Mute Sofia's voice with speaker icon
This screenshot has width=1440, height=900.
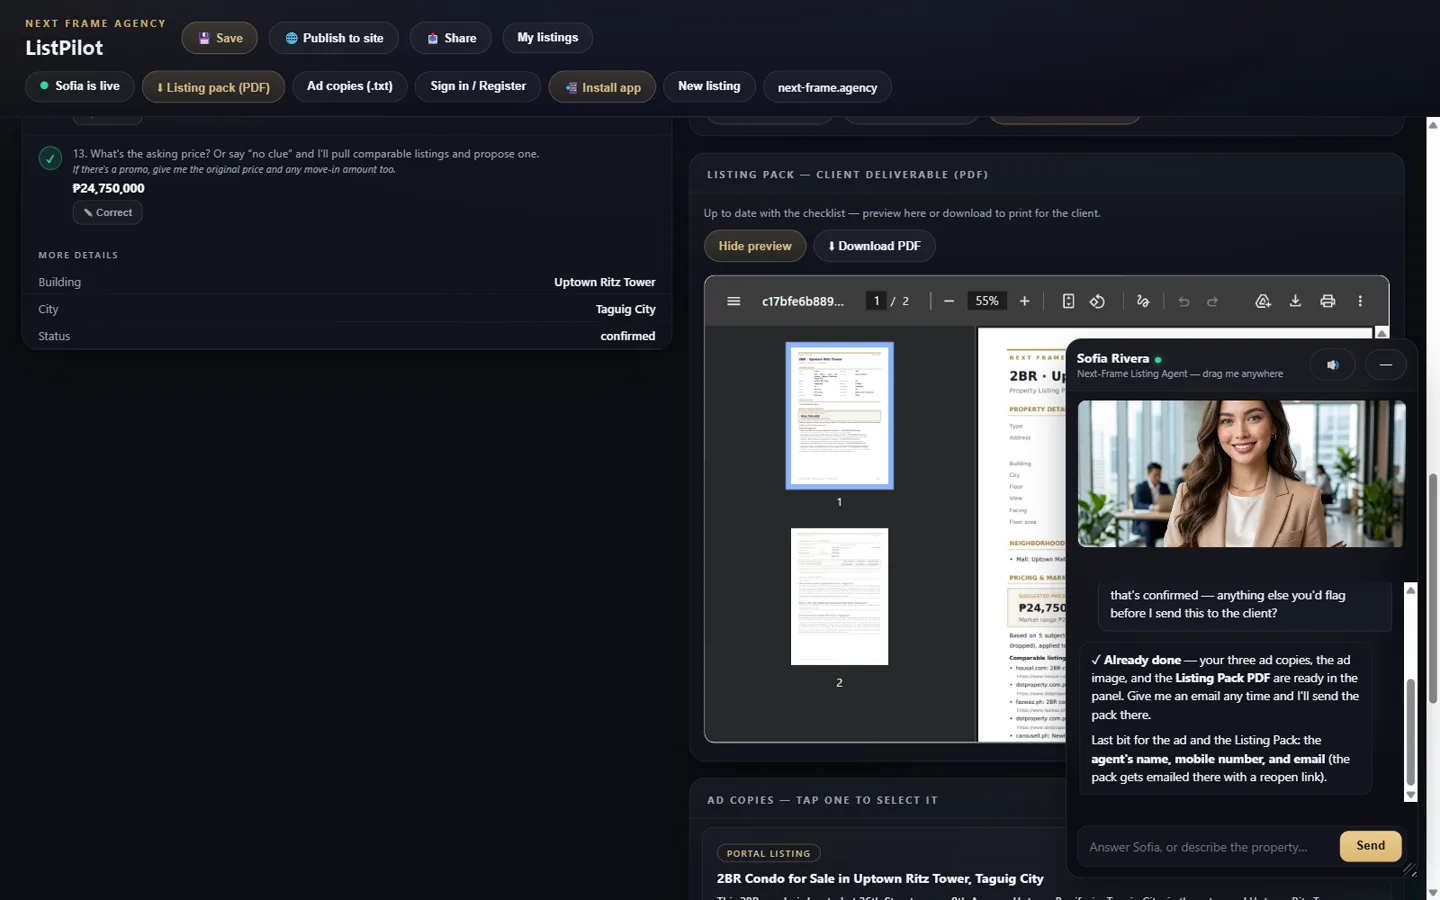tap(1332, 365)
